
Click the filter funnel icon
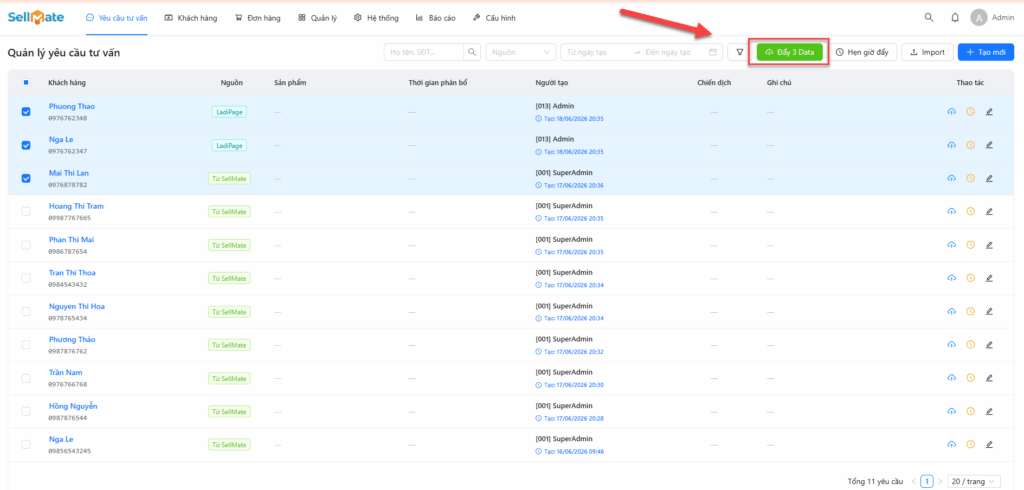pos(740,52)
